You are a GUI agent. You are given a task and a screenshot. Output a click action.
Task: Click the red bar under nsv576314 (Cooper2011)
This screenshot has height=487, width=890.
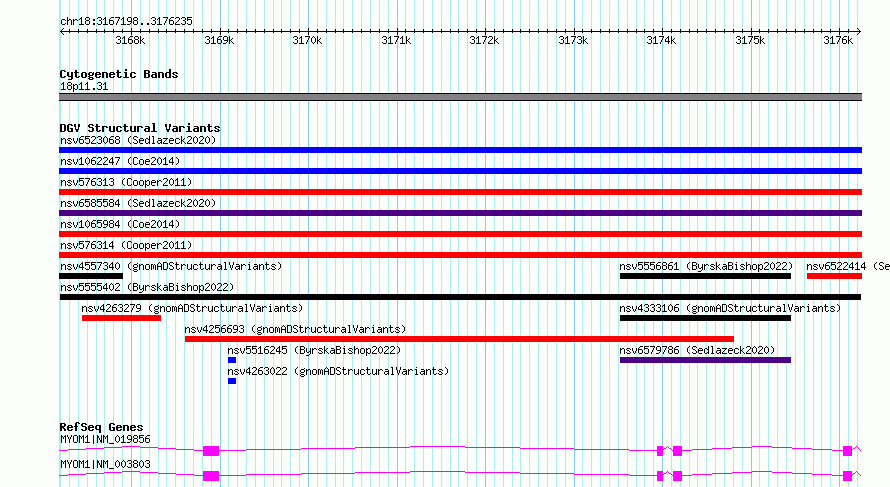[460, 255]
